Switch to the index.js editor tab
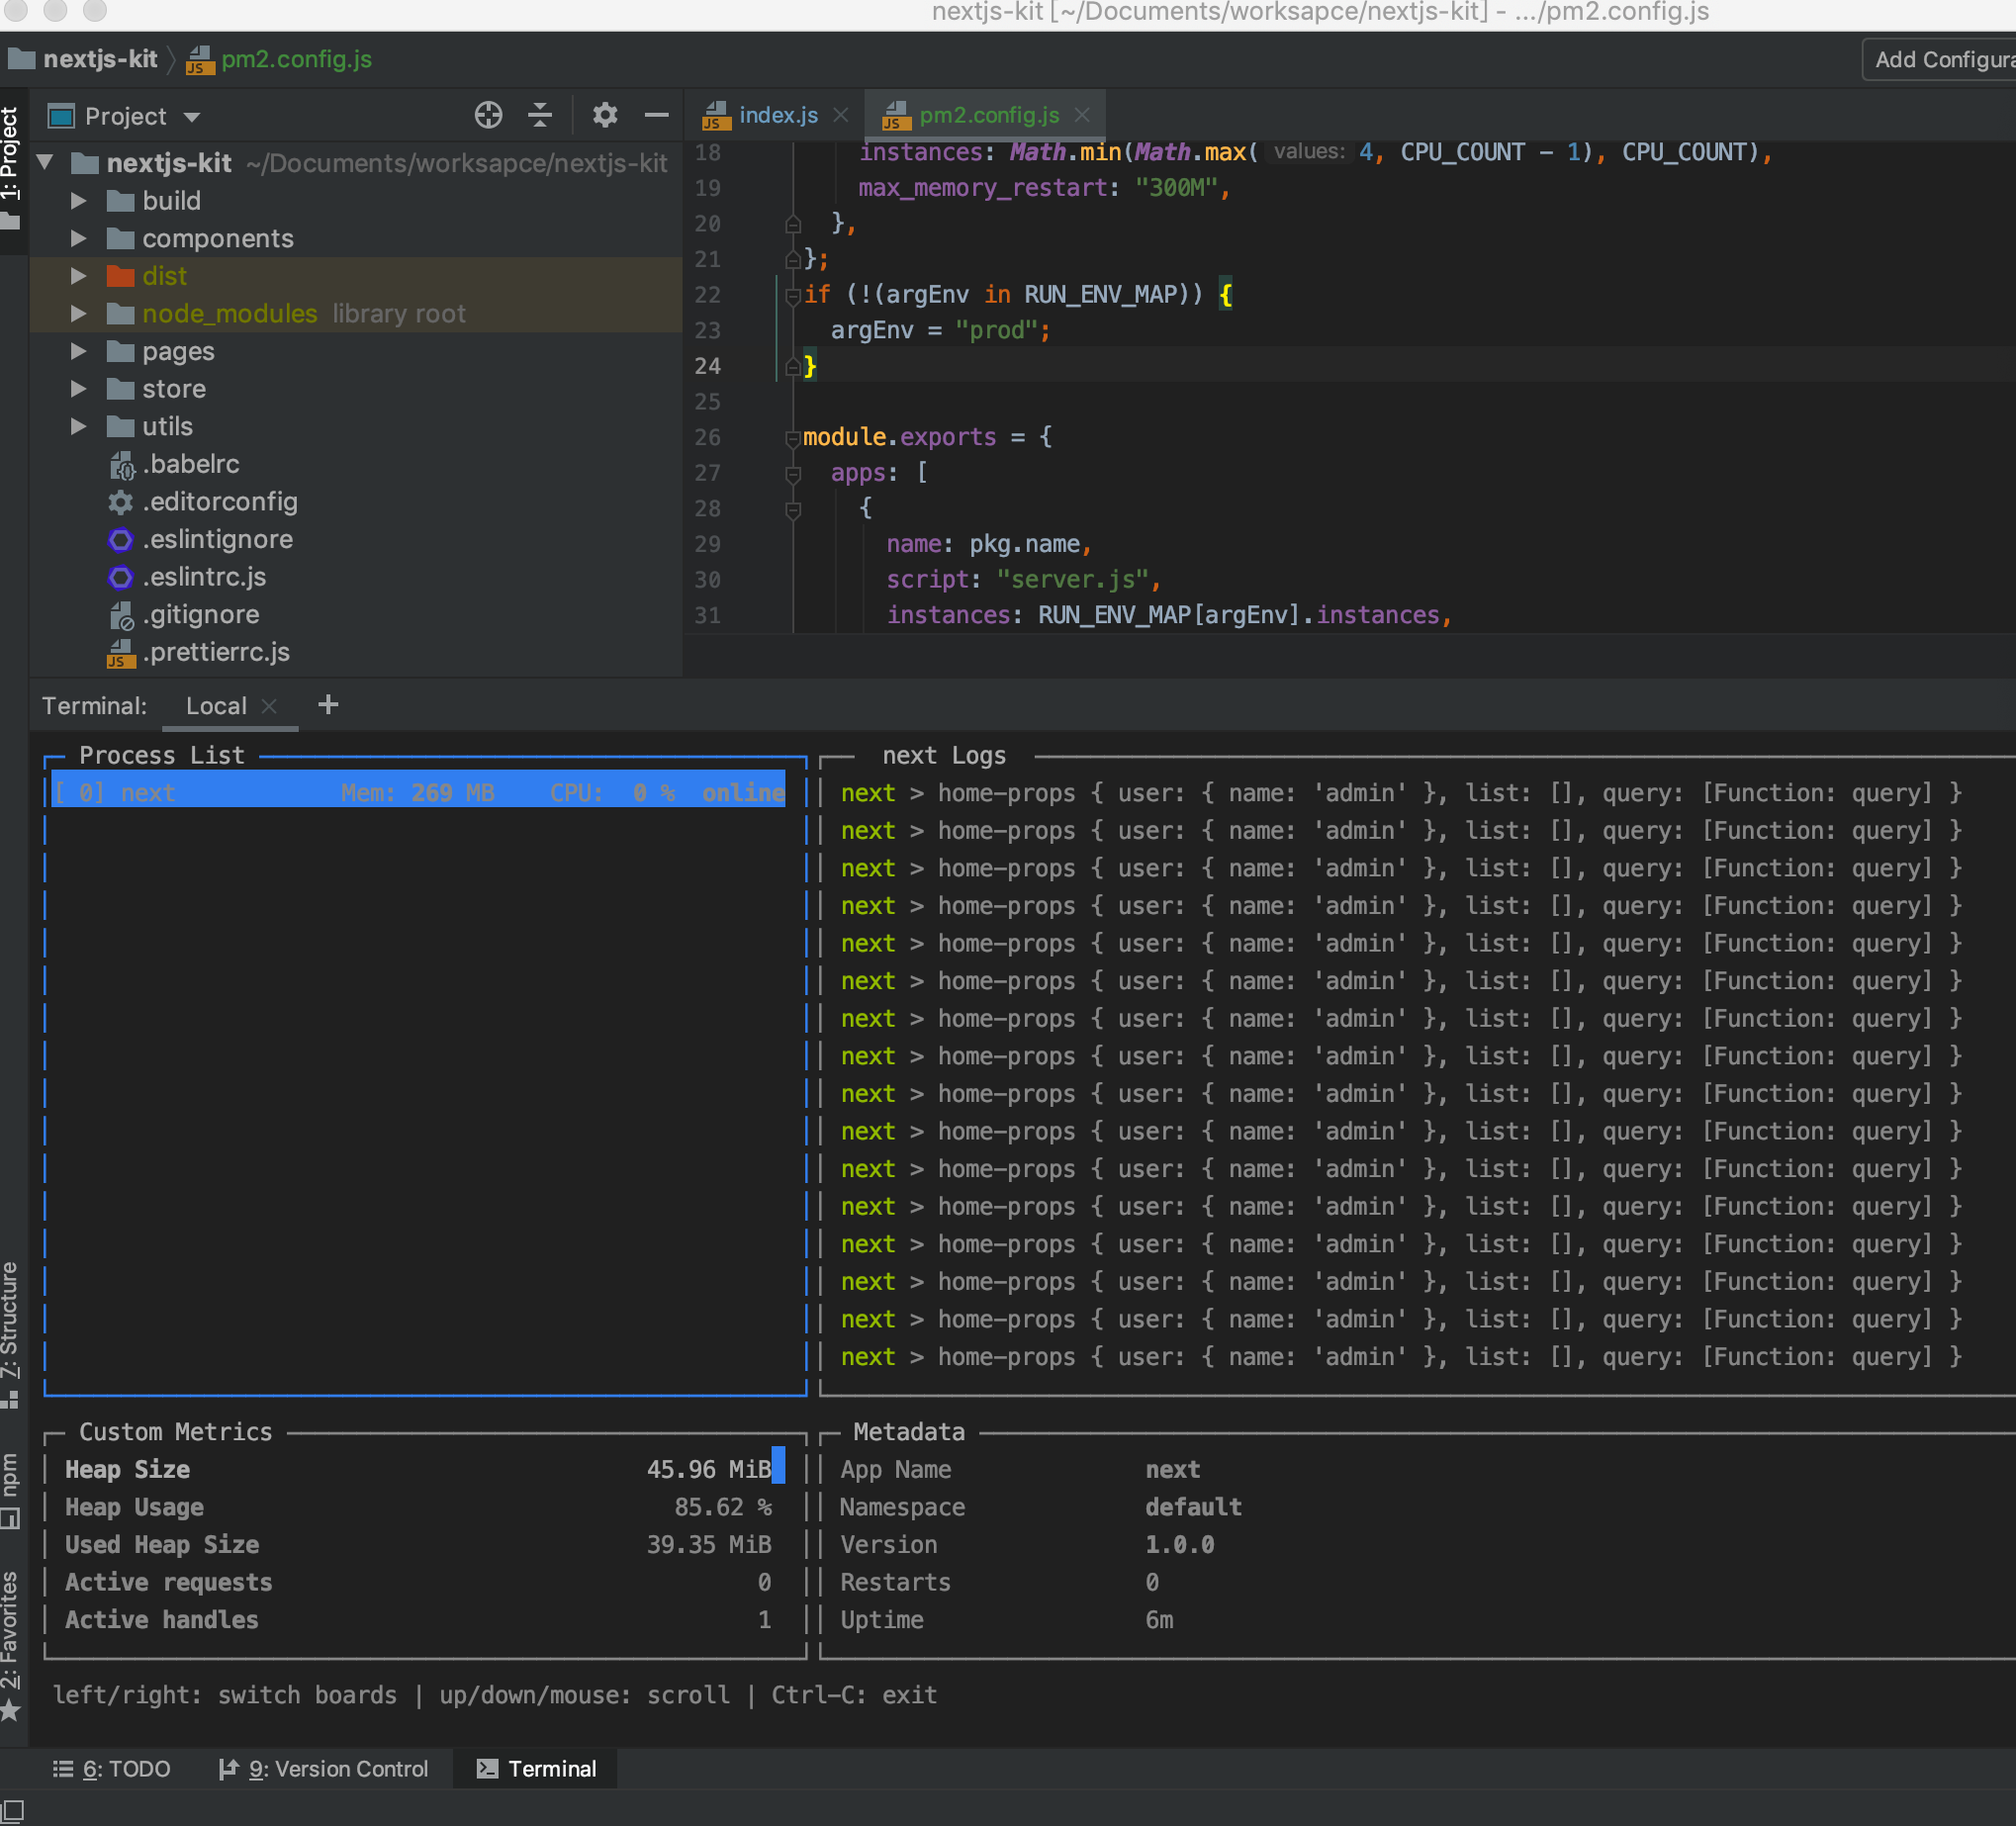 click(777, 114)
